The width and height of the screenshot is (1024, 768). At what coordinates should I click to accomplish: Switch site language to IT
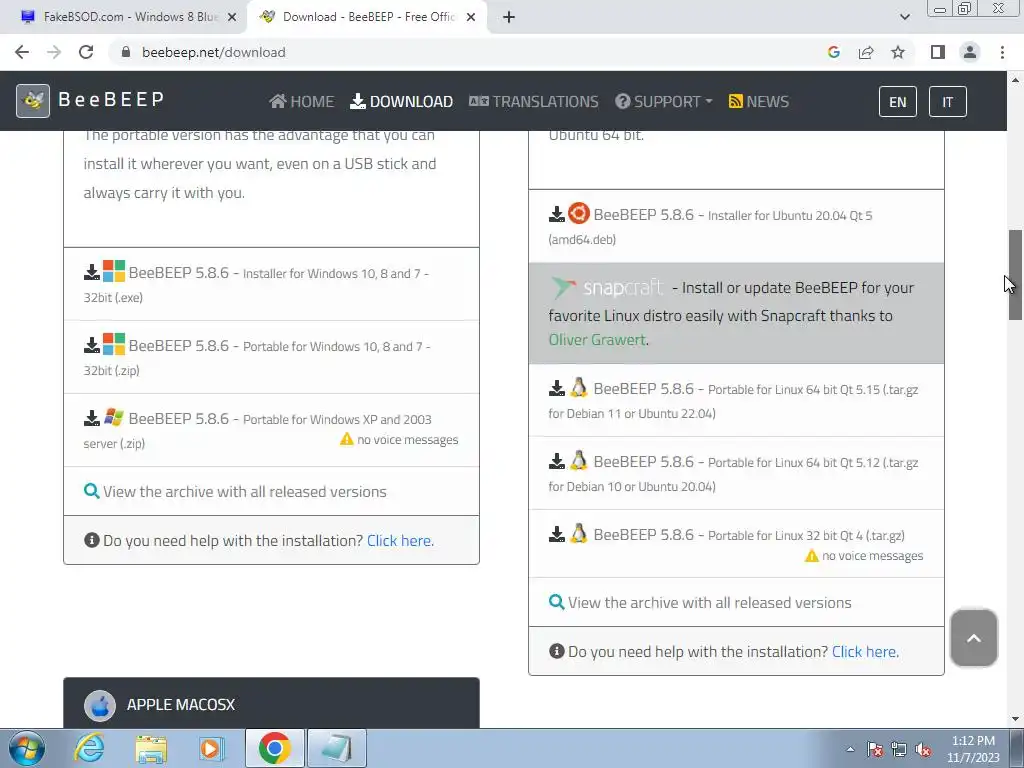(948, 101)
